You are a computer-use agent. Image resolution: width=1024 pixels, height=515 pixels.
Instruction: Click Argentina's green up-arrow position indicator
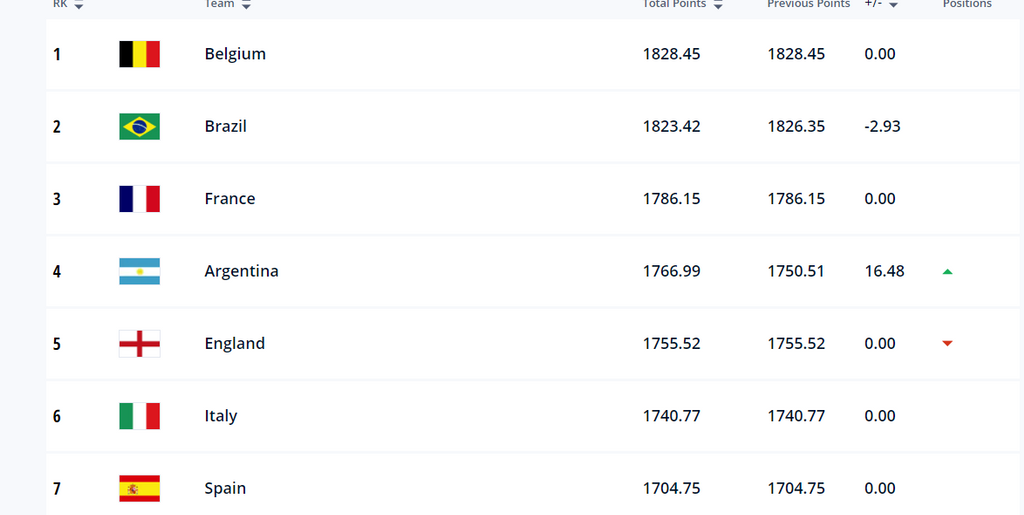[x=947, y=271]
